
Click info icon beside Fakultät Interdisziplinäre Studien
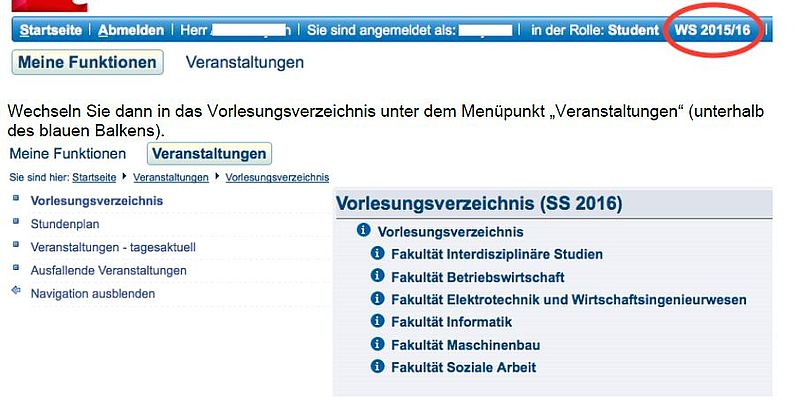coord(377,253)
